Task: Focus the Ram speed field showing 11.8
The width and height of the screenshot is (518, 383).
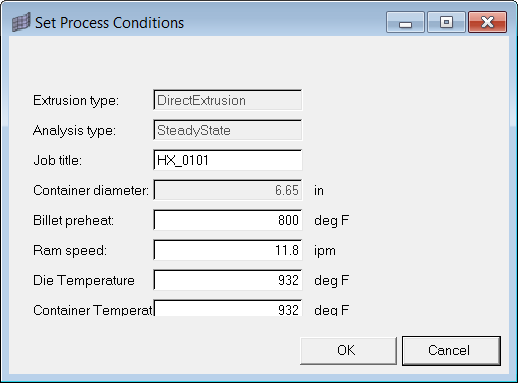Action: [228, 250]
